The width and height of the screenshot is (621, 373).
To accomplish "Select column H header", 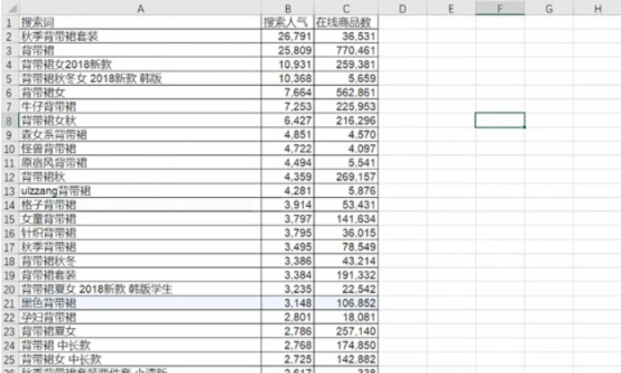I will (x=597, y=9).
